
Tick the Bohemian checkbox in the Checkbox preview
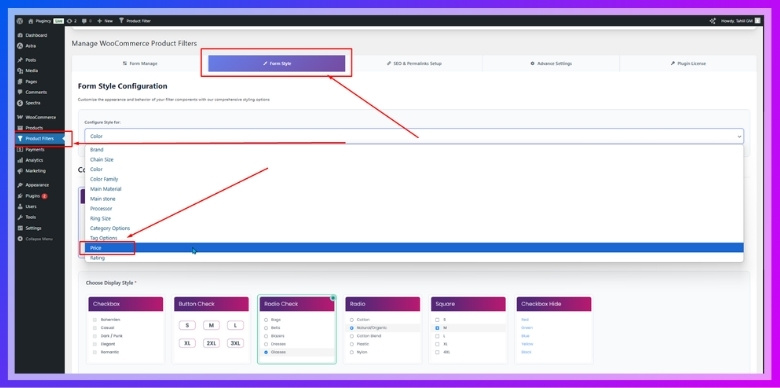pyautogui.click(x=95, y=320)
